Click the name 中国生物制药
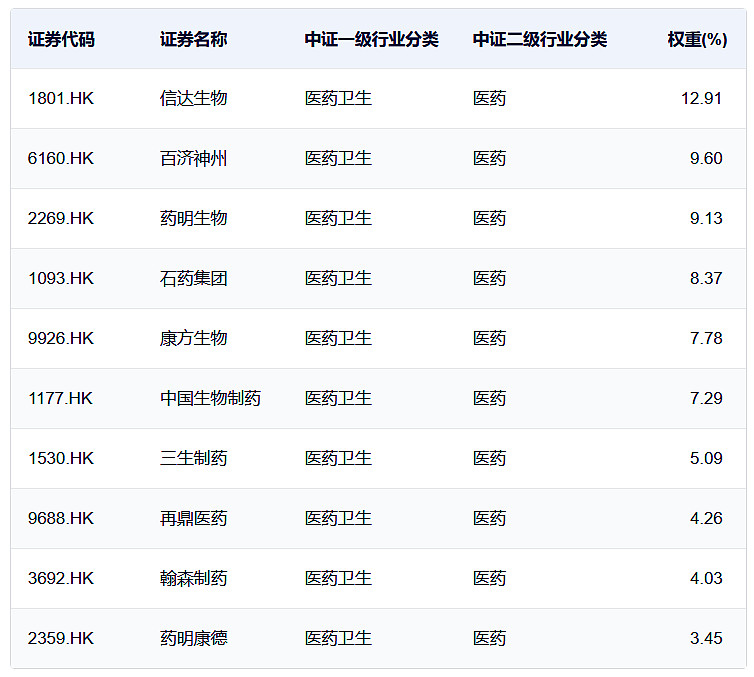This screenshot has width=754, height=677. tap(210, 399)
